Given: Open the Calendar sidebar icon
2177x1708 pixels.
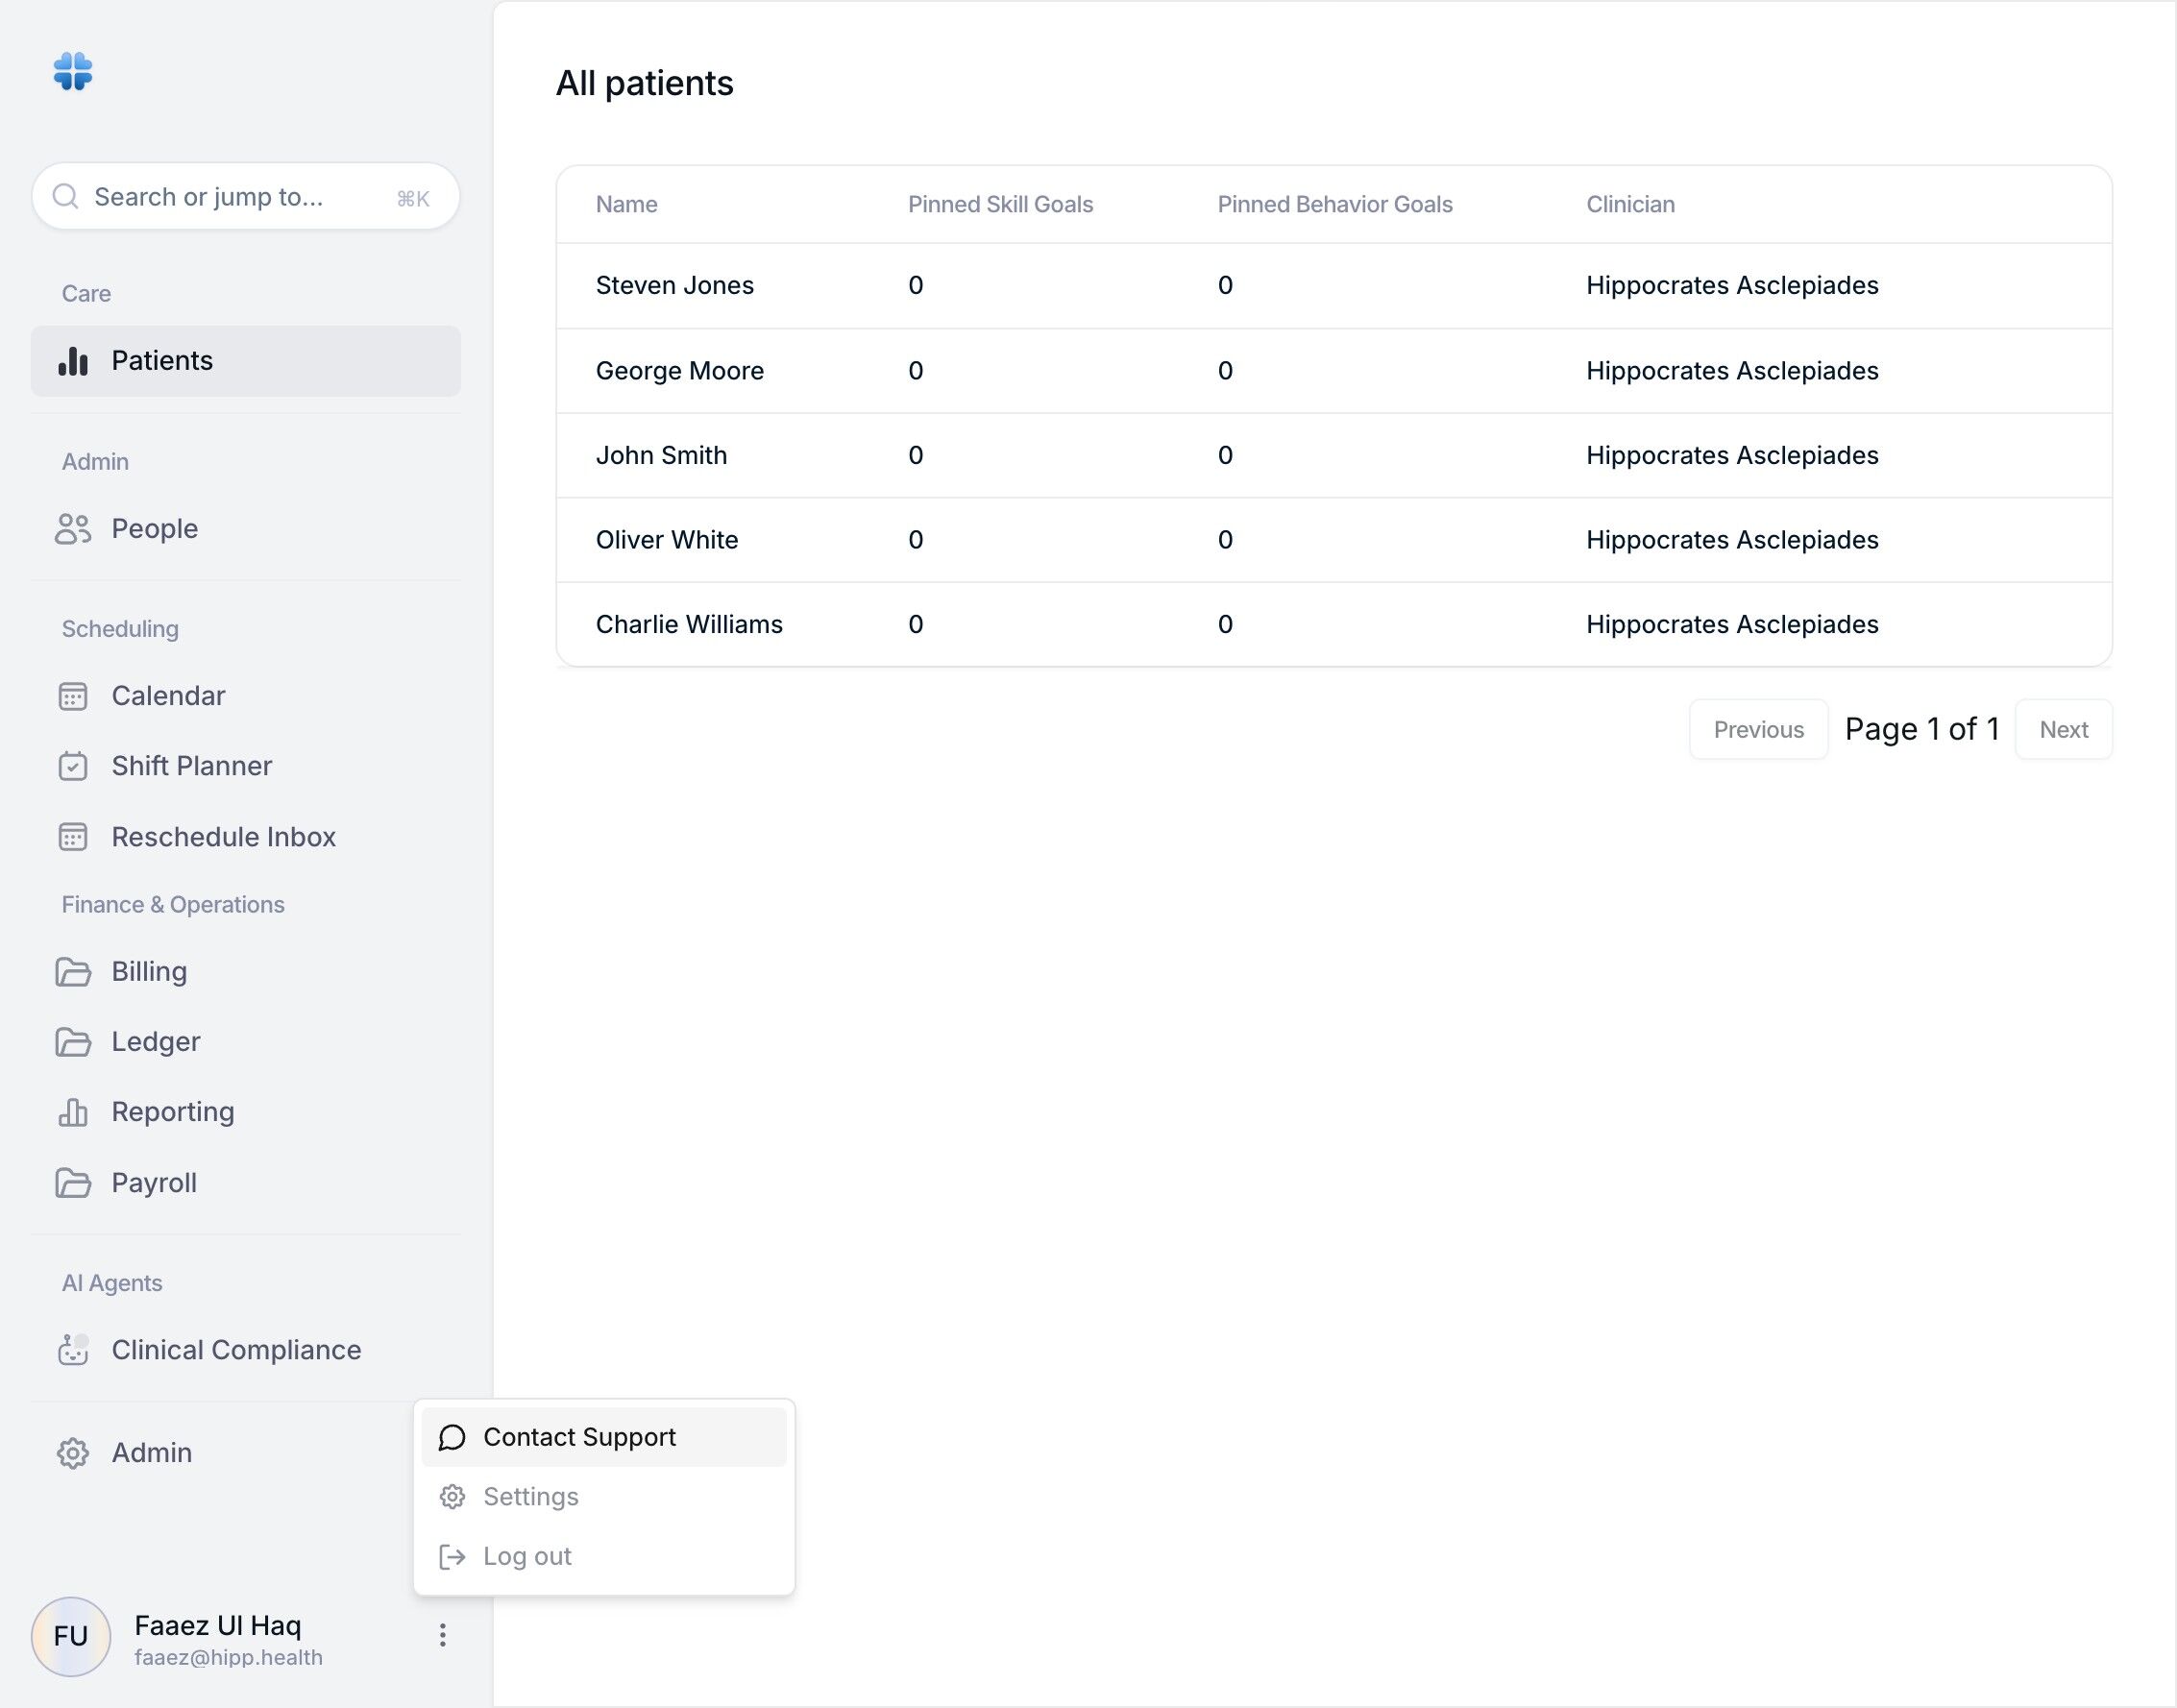Looking at the screenshot, I should click(73, 696).
